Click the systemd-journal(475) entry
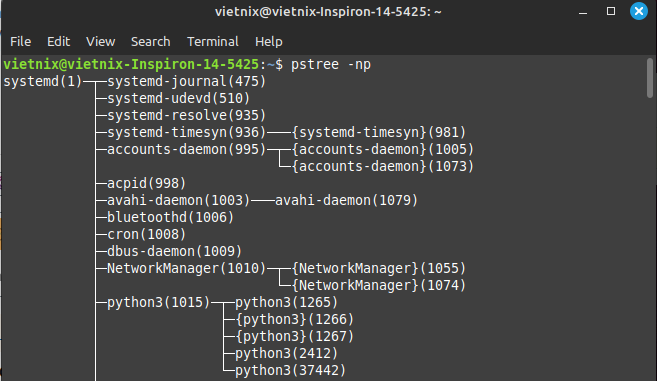 [186, 81]
